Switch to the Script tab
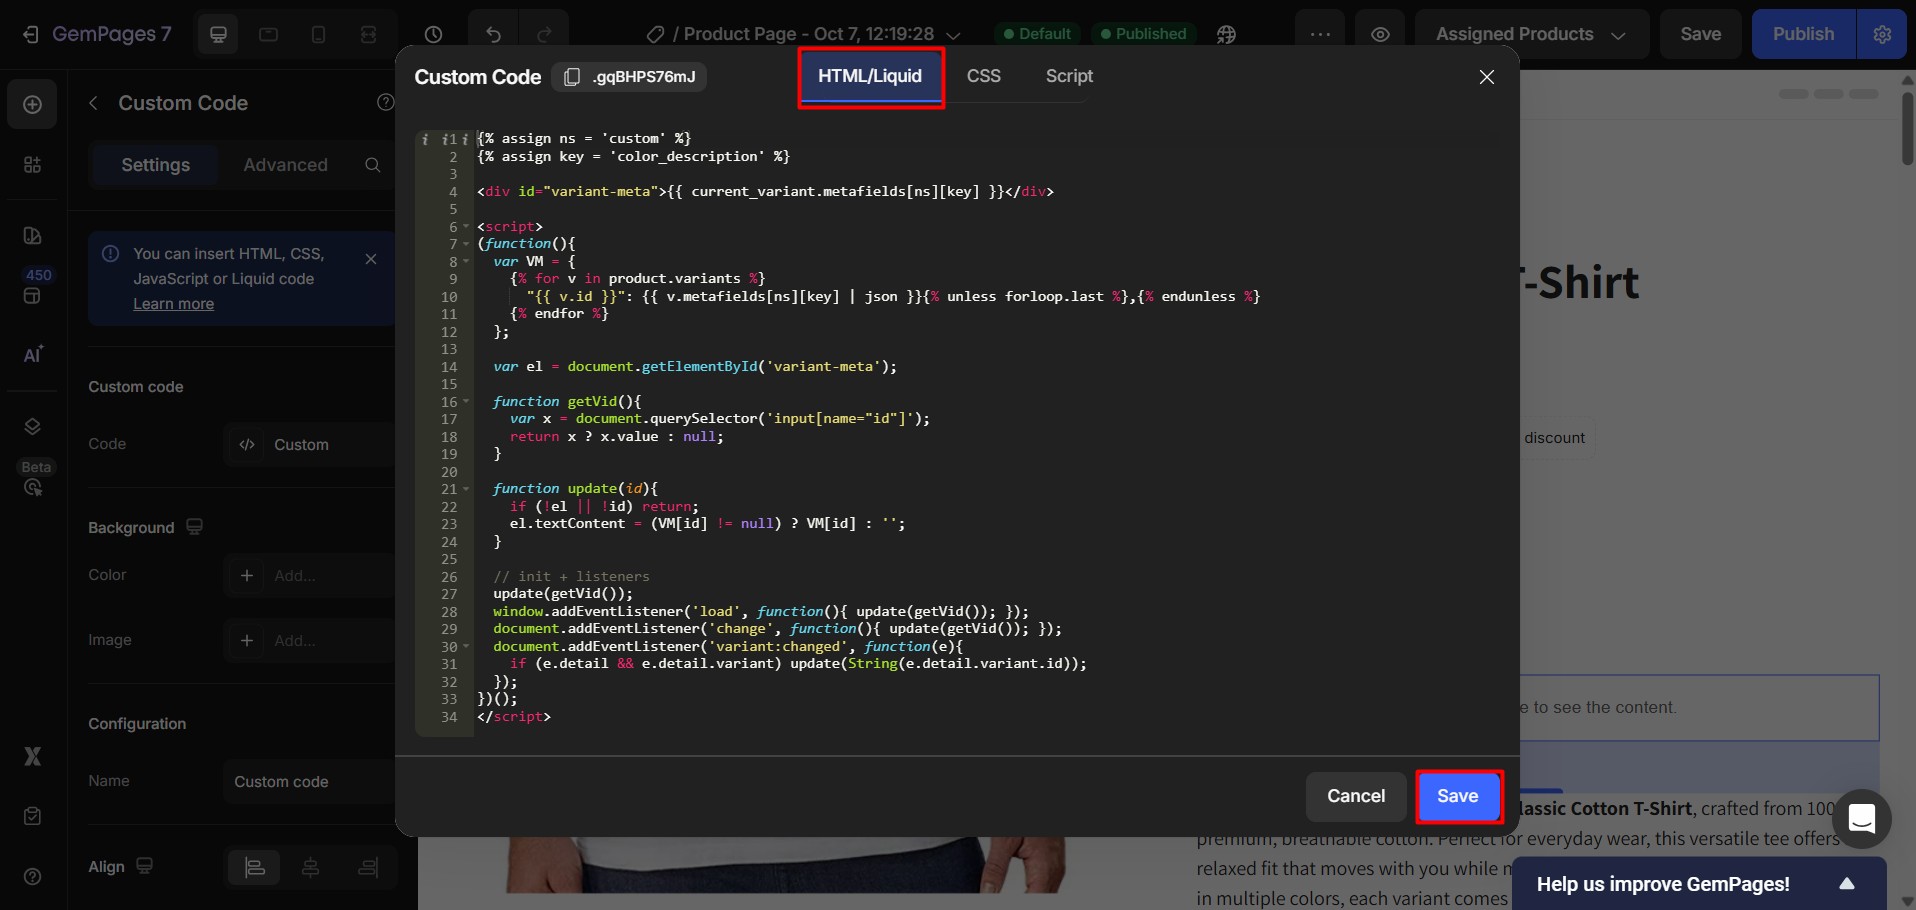The width and height of the screenshot is (1916, 910). [1068, 76]
